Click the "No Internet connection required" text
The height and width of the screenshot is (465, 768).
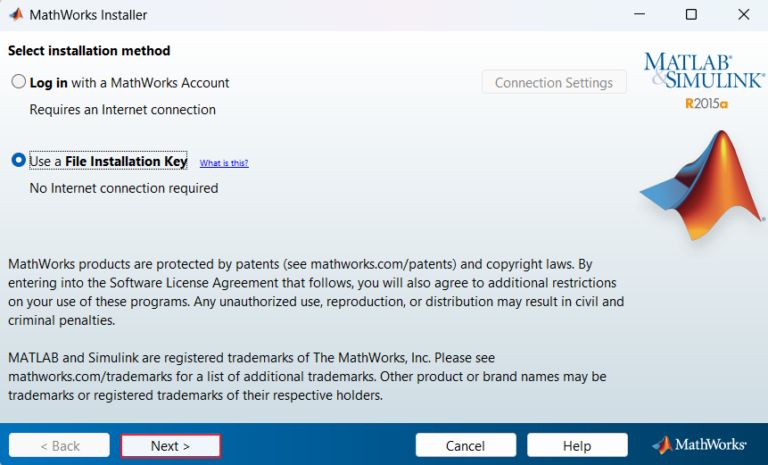(123, 188)
